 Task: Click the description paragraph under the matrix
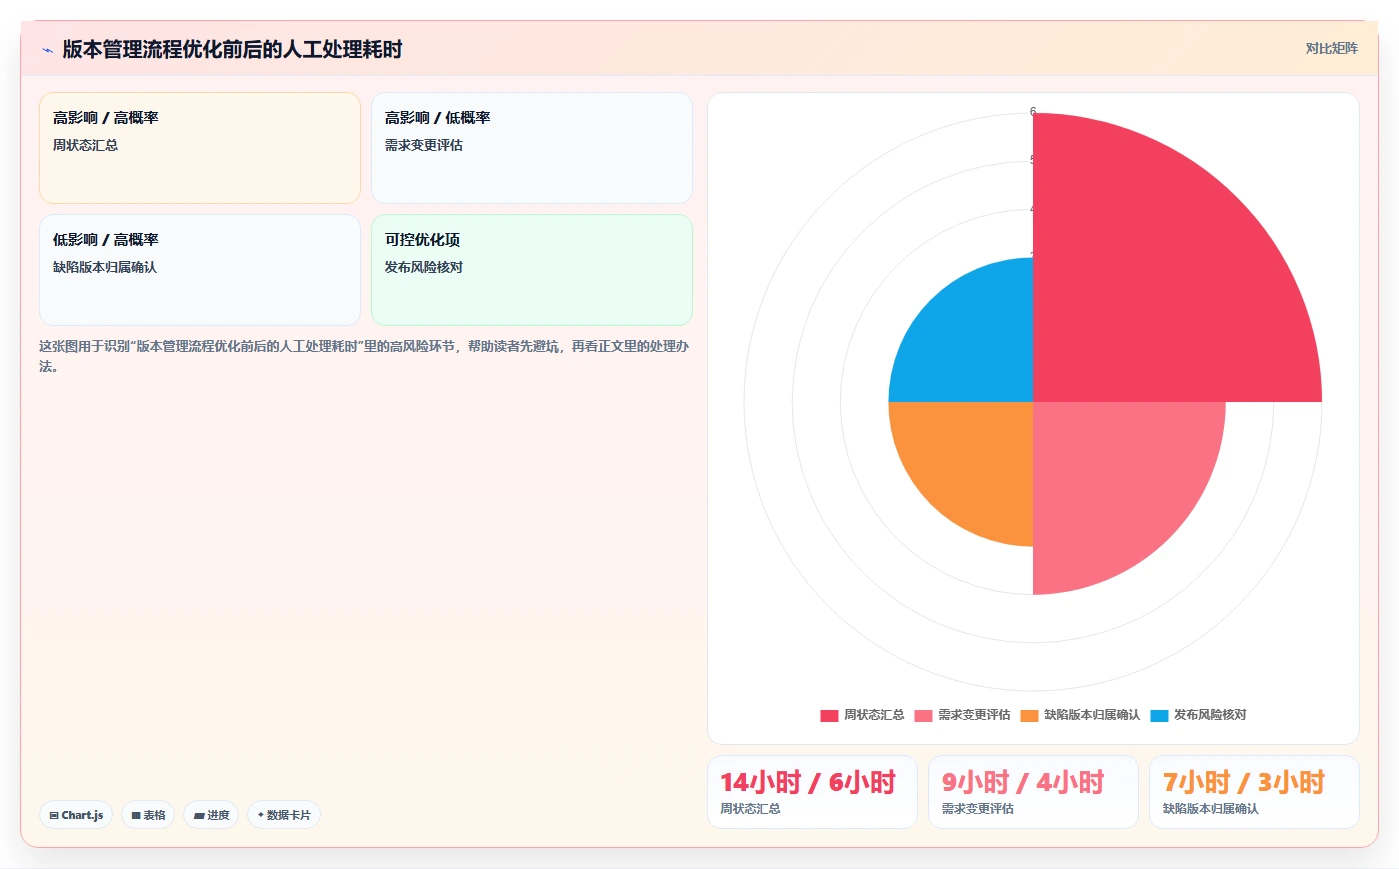click(x=364, y=356)
